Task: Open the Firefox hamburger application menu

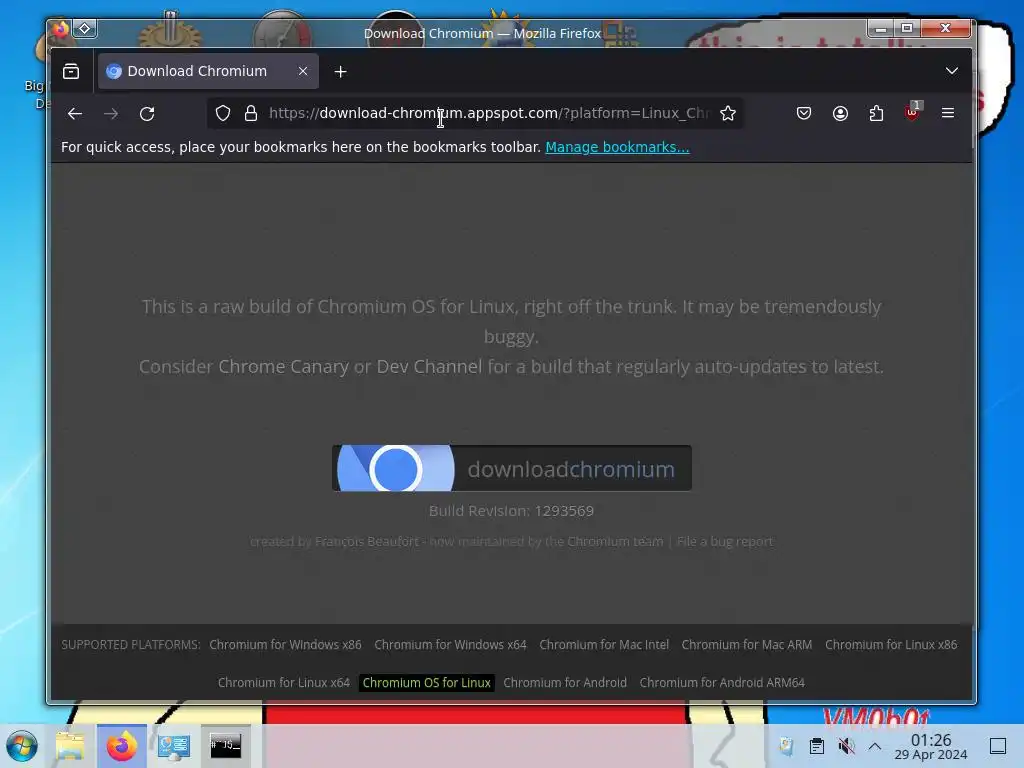Action: pyautogui.click(x=948, y=113)
